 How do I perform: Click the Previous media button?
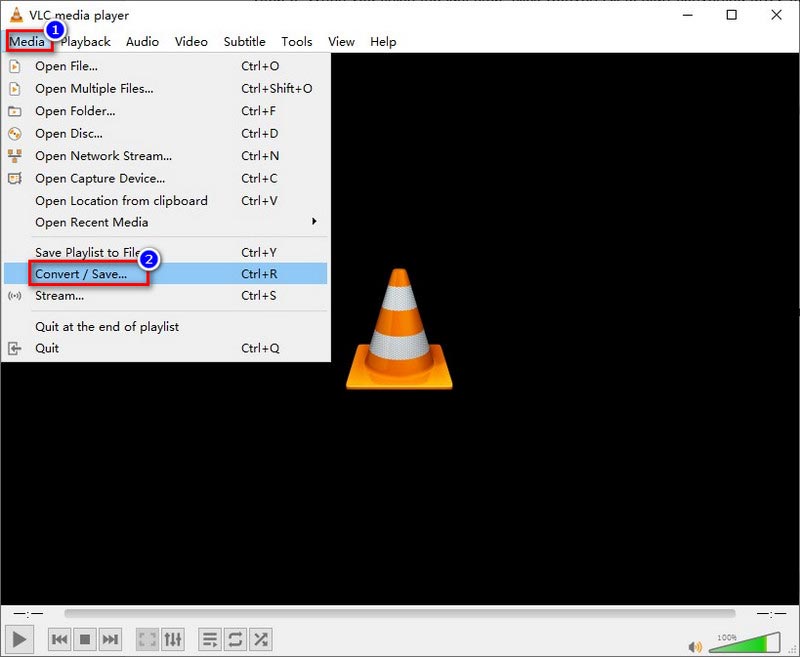tap(60, 639)
